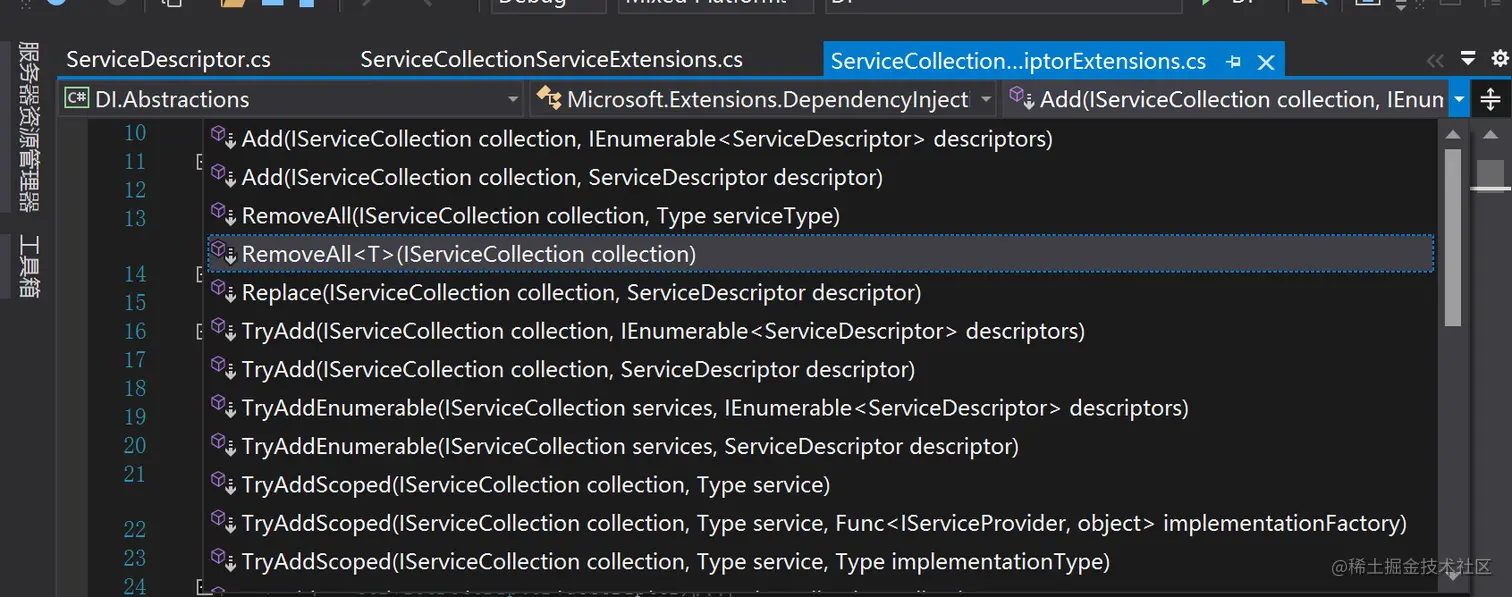
Task: Click line number 10 in the gutter
Action: [135, 133]
